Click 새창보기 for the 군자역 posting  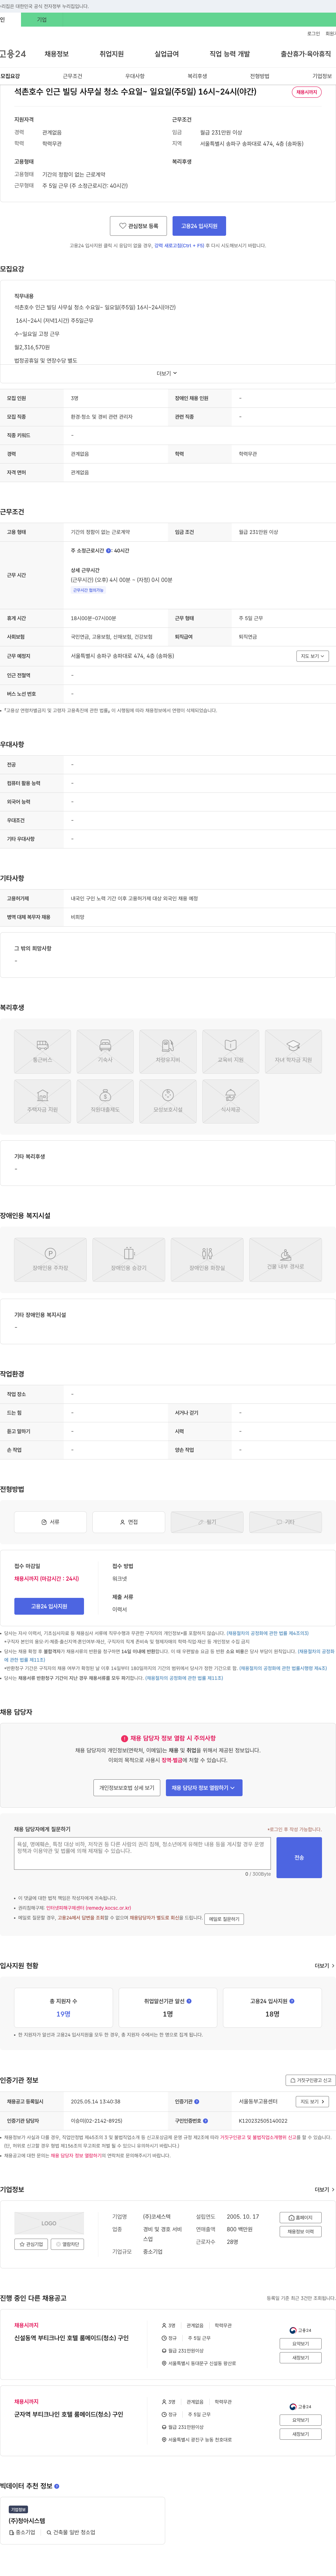tap(301, 2434)
